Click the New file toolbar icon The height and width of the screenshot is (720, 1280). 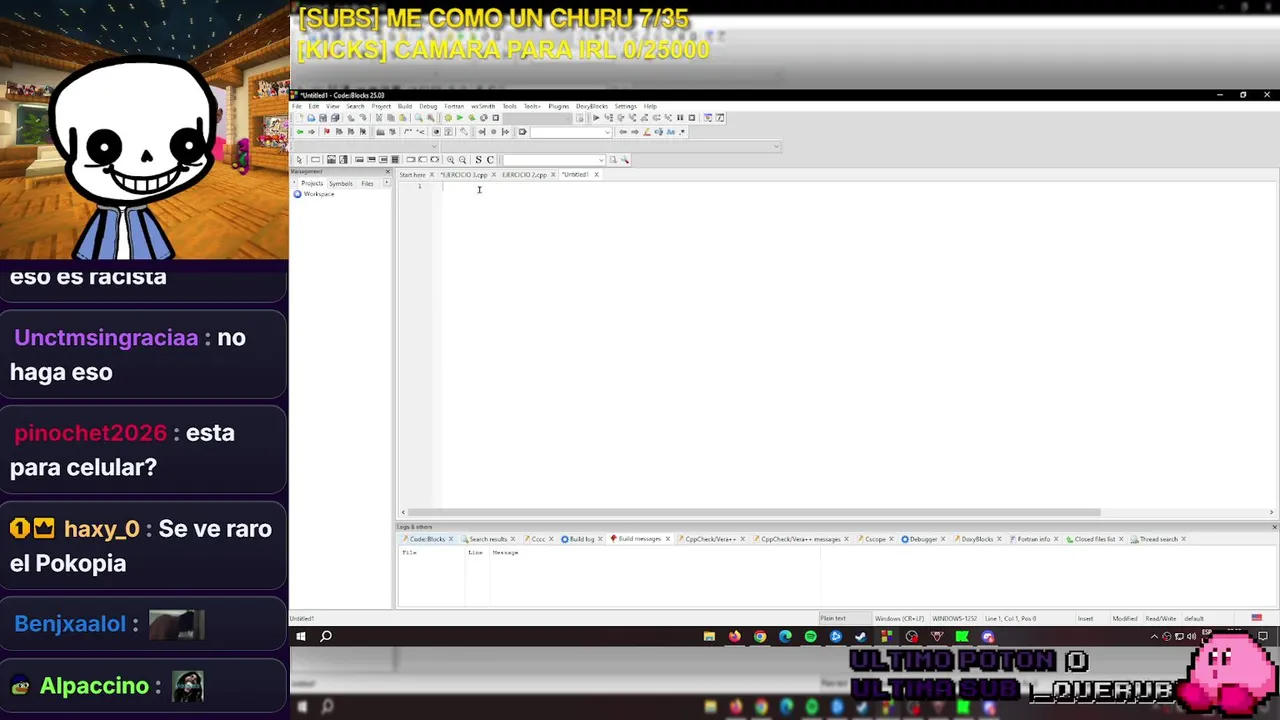[300, 117]
